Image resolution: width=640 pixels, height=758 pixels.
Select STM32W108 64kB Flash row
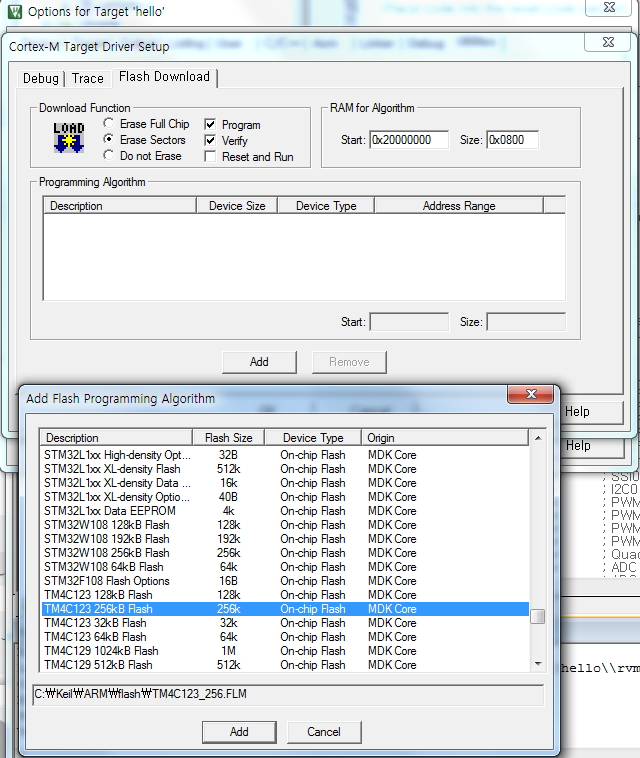tap(285, 567)
